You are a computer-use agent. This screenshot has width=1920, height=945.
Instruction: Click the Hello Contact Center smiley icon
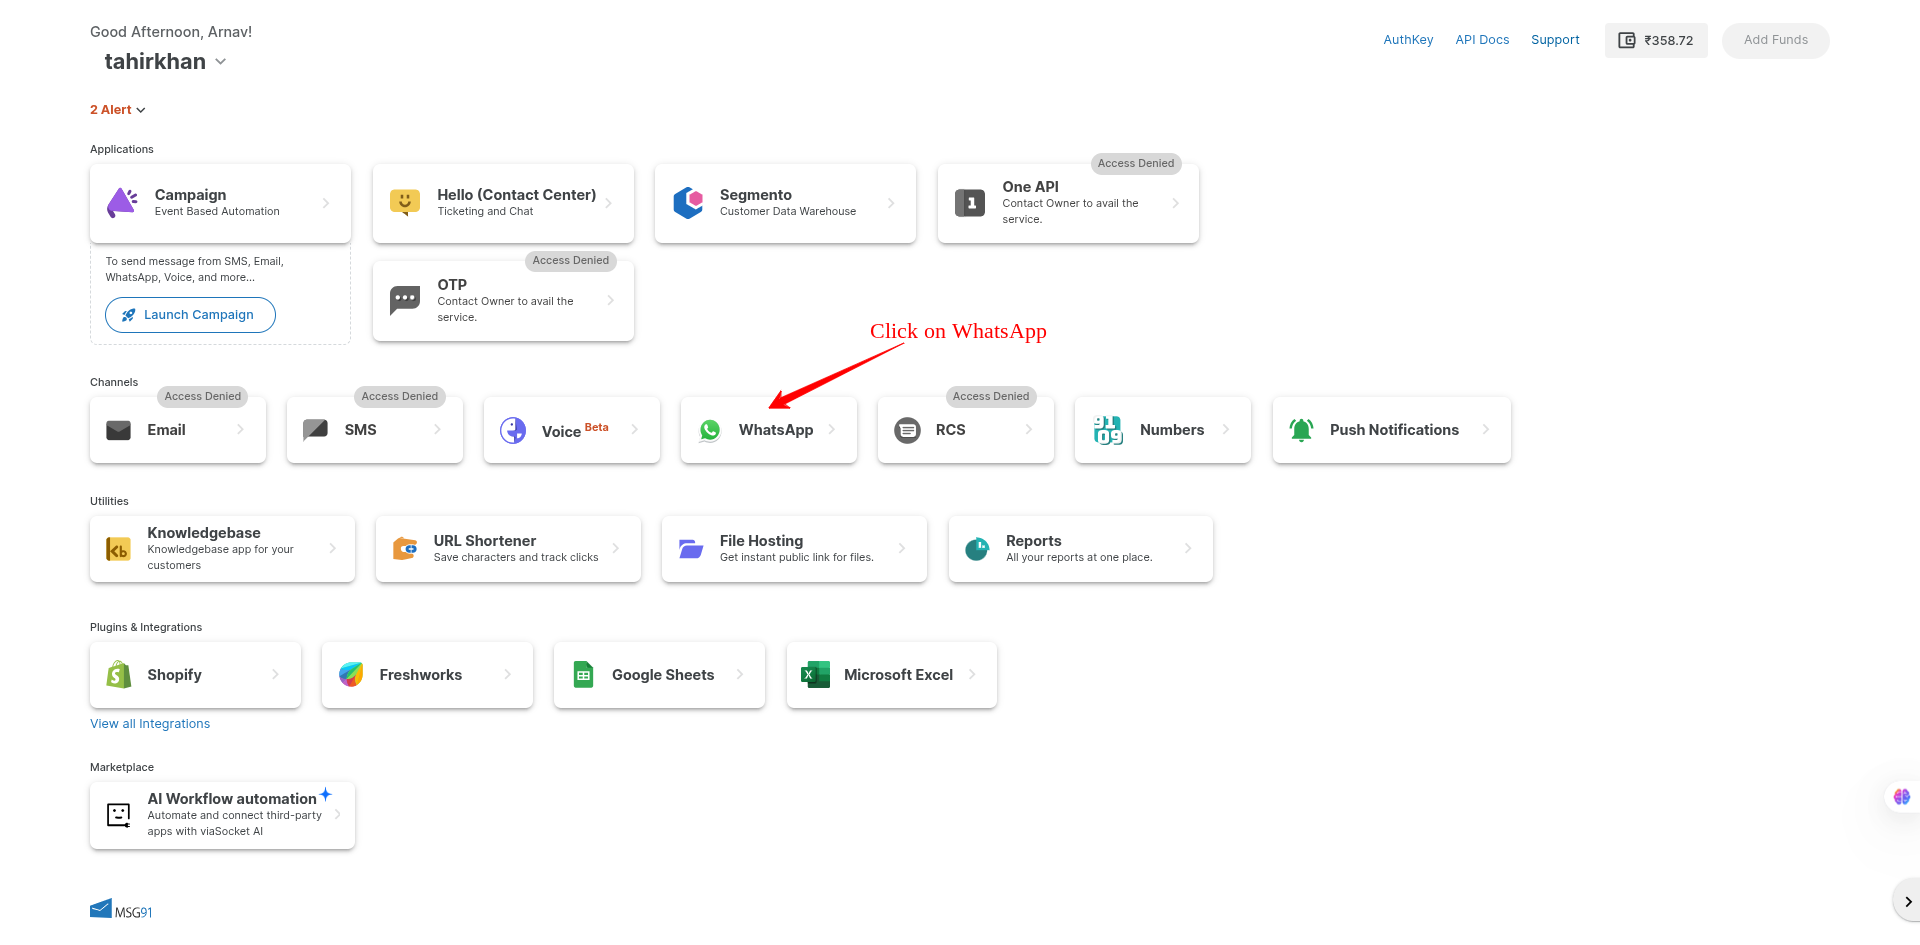click(405, 203)
